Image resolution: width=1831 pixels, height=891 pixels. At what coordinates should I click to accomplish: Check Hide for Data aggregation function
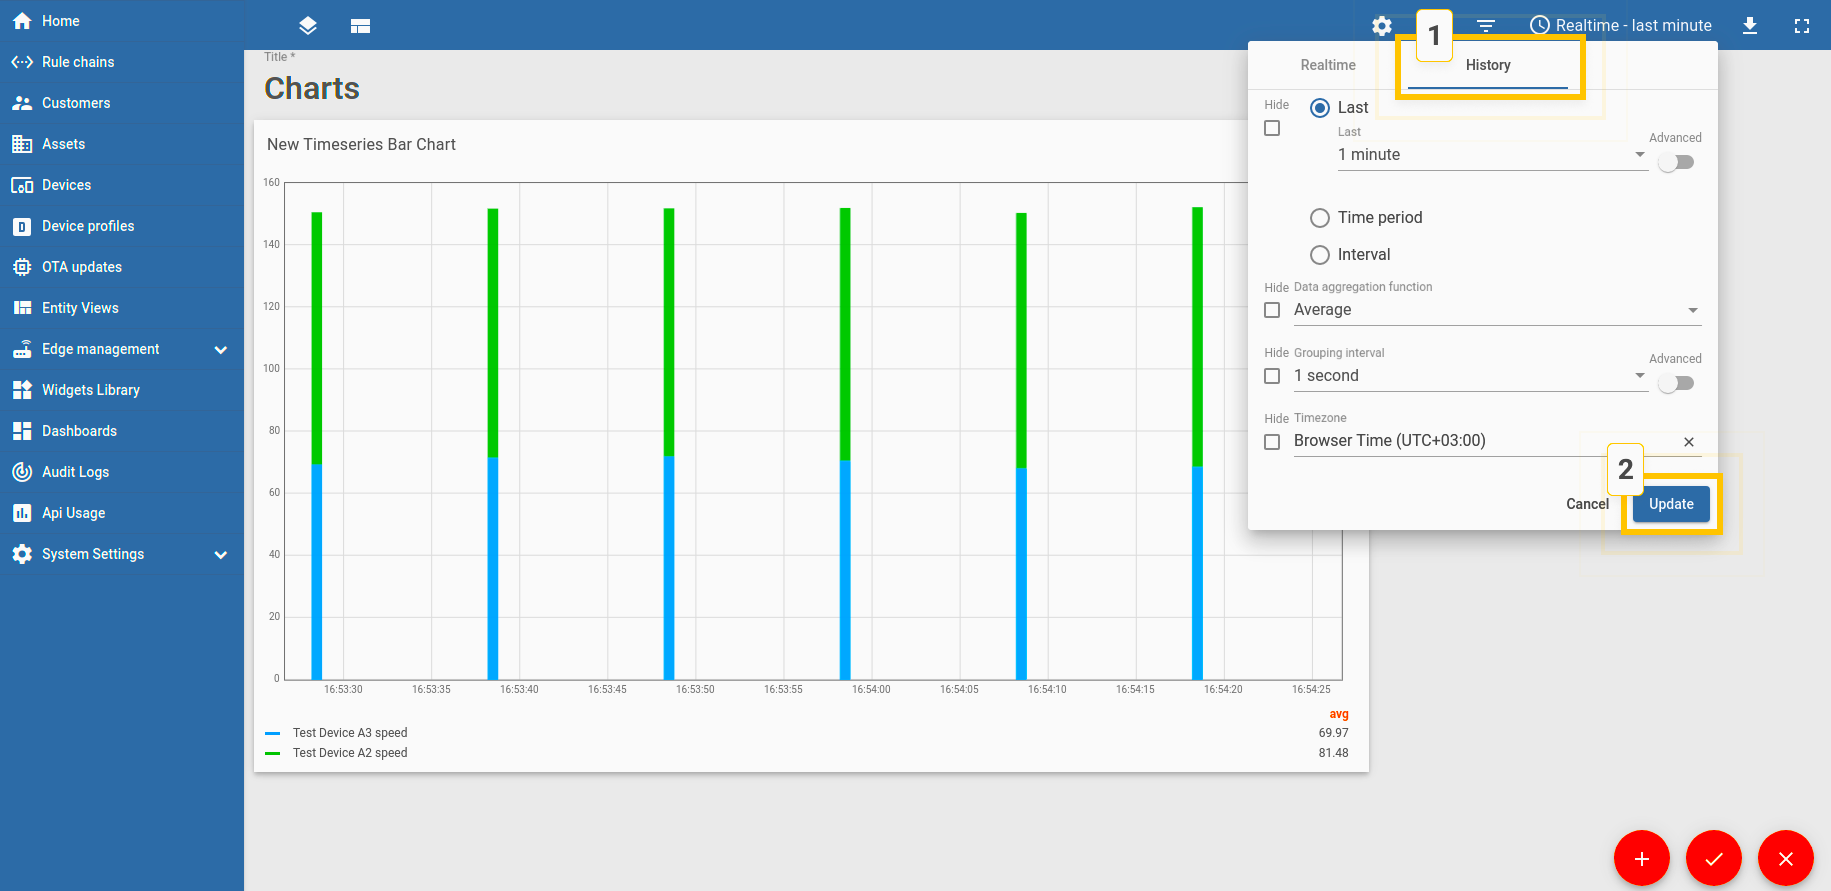(x=1272, y=310)
